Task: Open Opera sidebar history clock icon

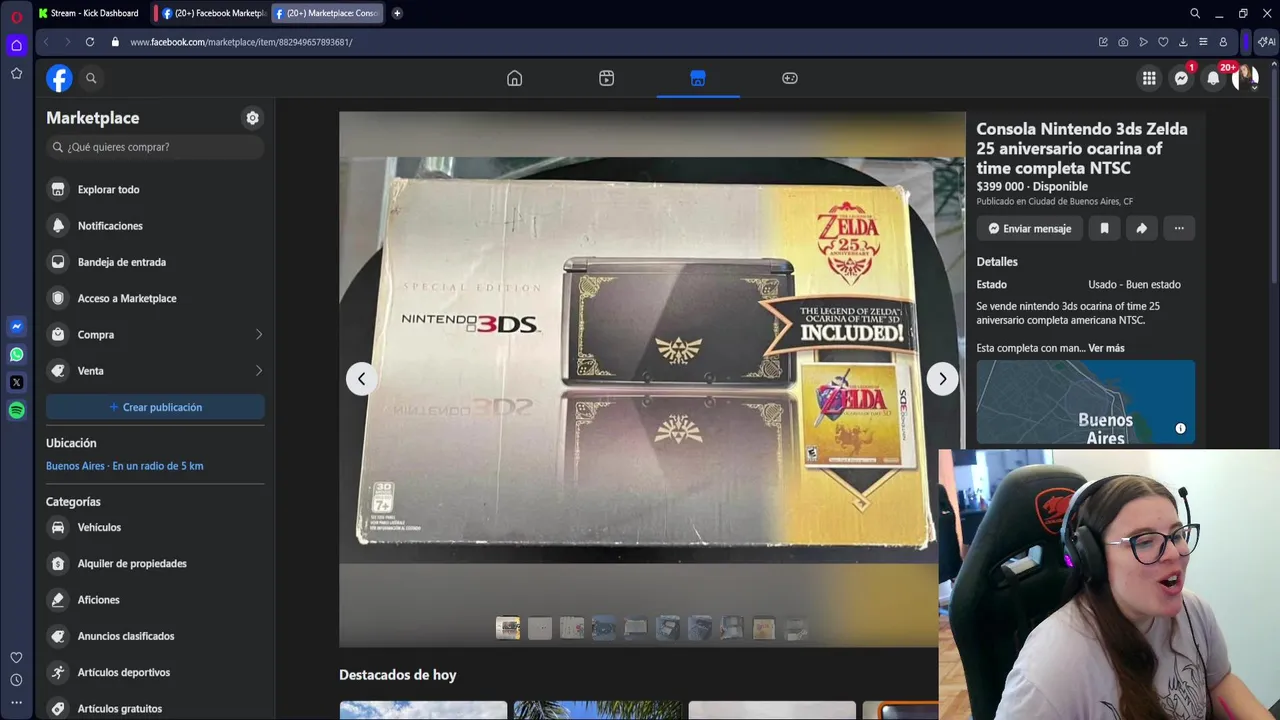Action: click(16, 680)
